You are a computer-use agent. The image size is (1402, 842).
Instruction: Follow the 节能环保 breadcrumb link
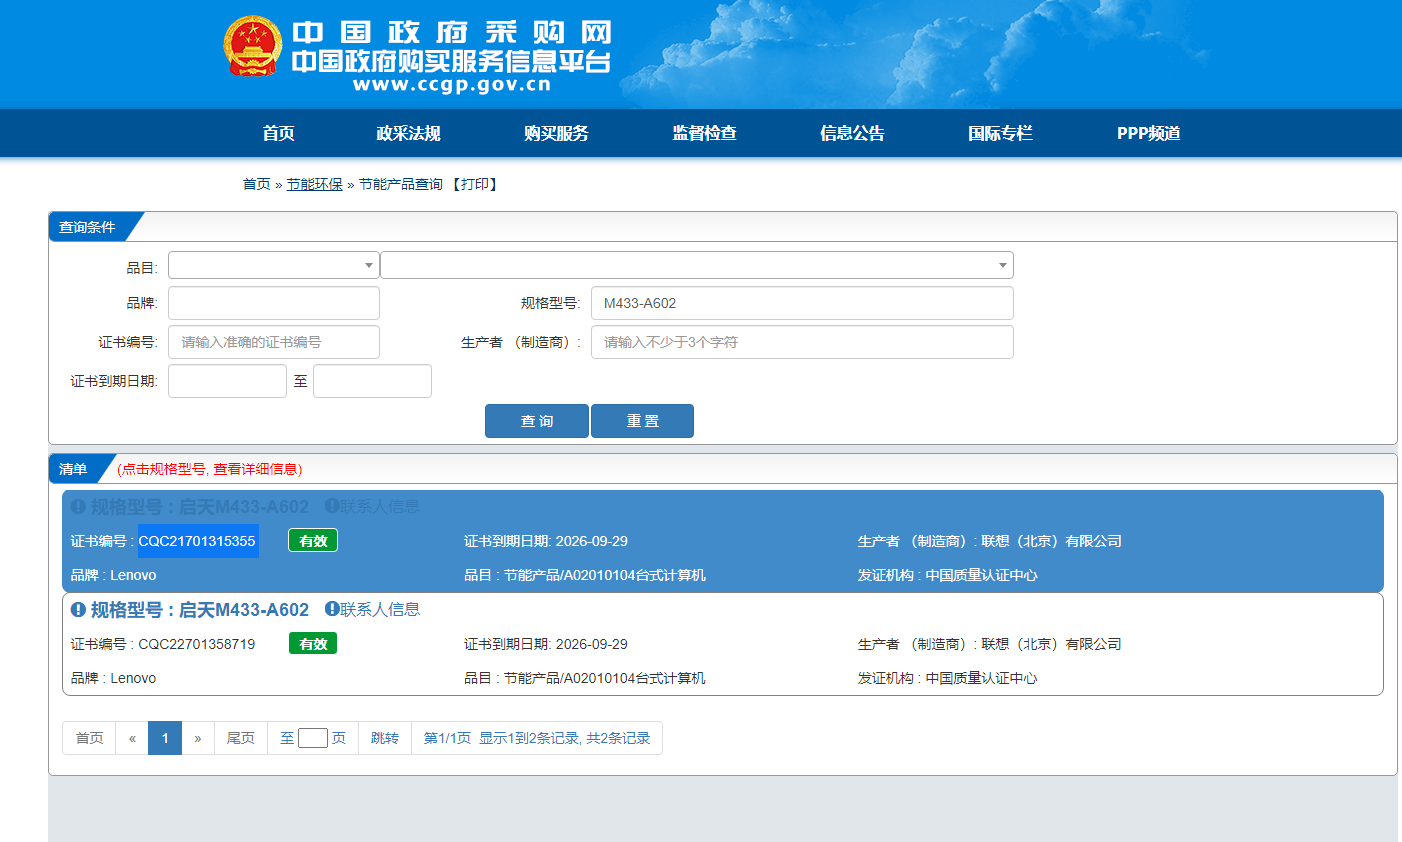click(x=314, y=184)
